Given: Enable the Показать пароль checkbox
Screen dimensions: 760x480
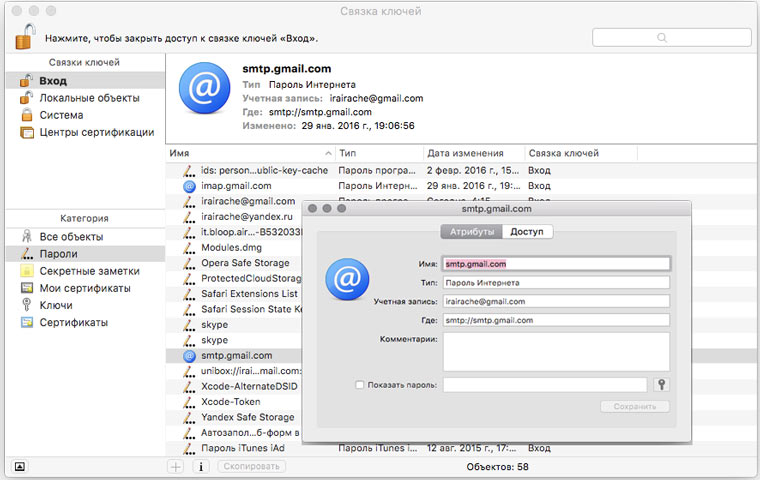Looking at the screenshot, I should point(360,384).
